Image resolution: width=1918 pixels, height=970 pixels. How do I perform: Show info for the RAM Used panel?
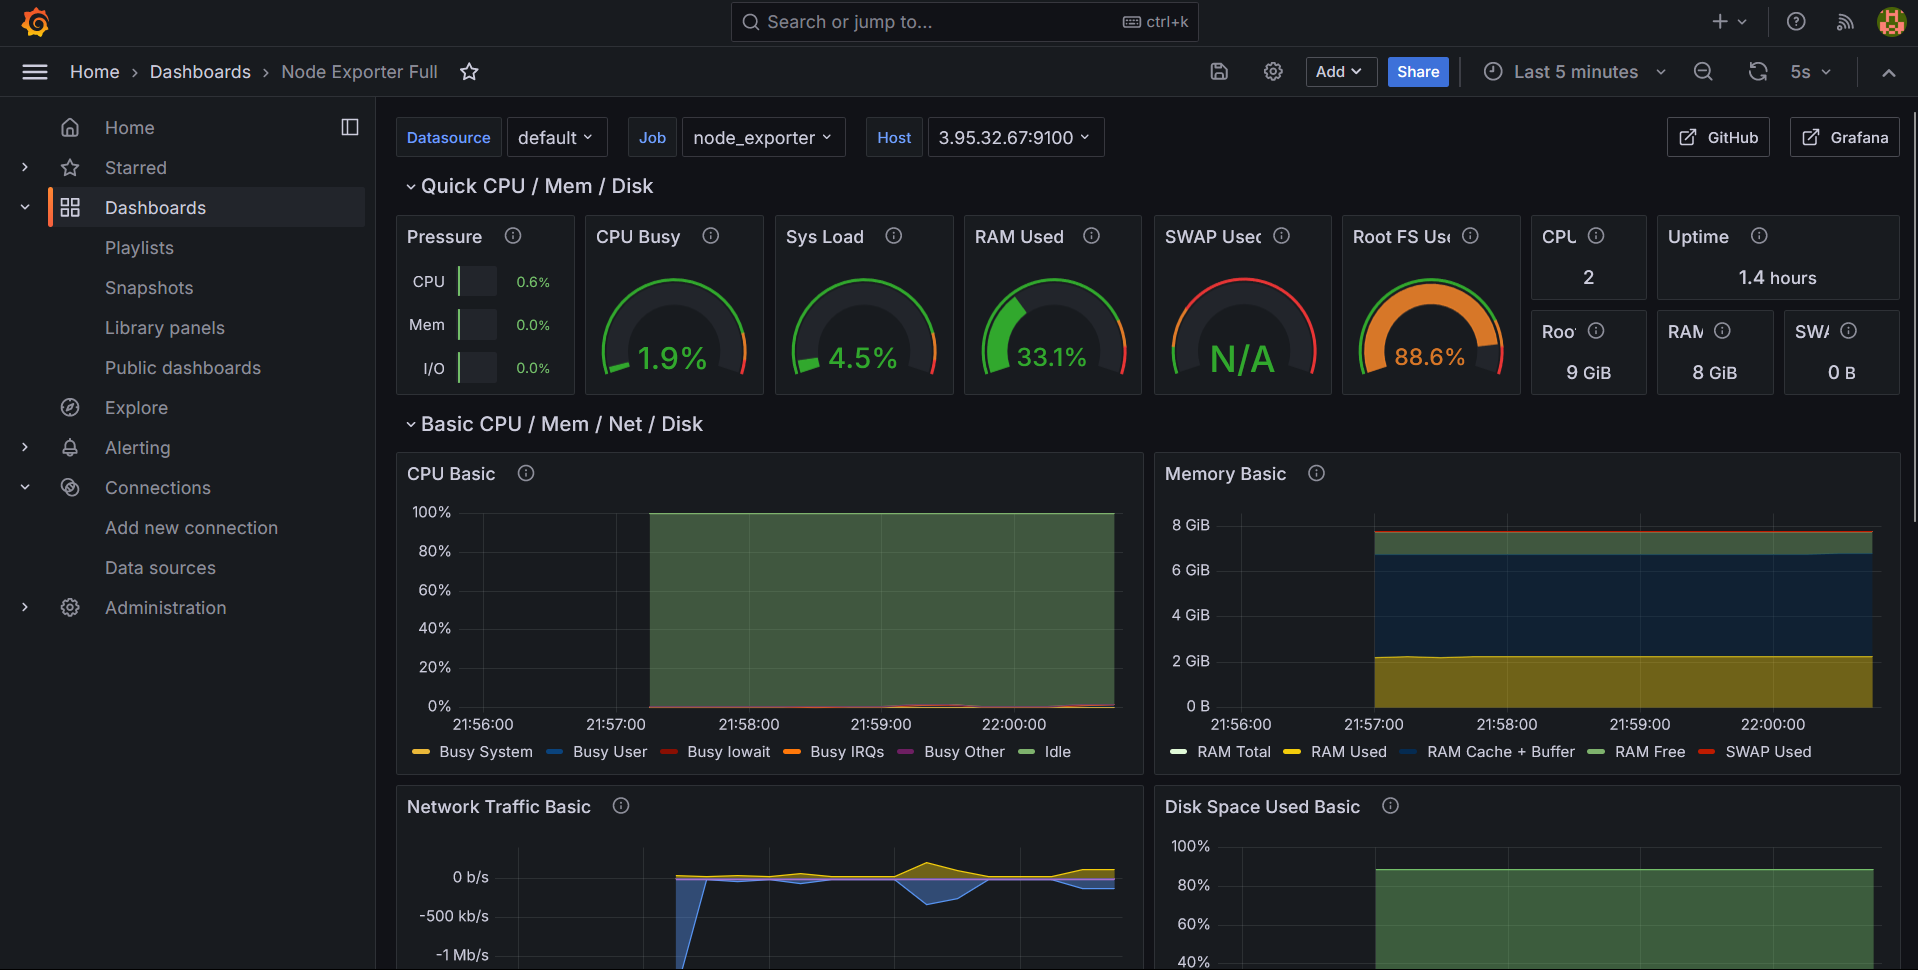click(x=1092, y=236)
